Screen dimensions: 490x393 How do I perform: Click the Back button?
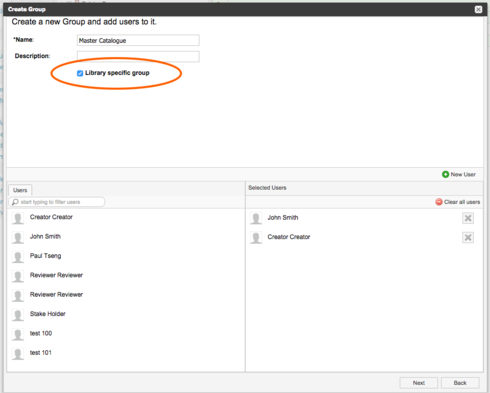(x=460, y=383)
